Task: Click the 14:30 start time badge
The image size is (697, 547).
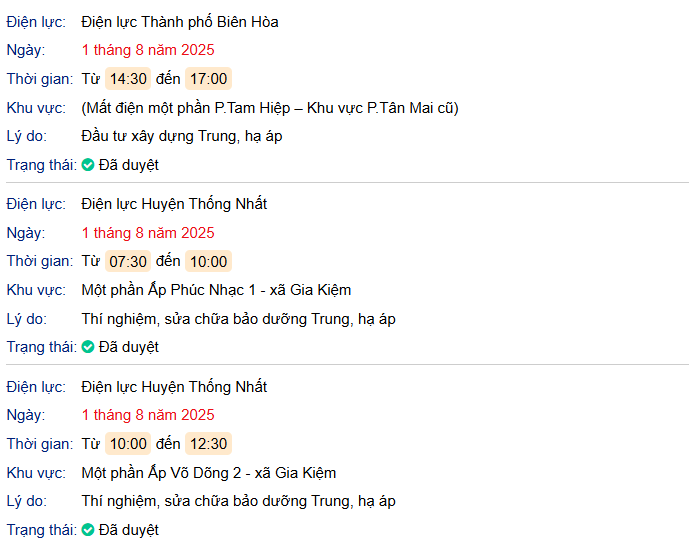Action: click(x=128, y=79)
